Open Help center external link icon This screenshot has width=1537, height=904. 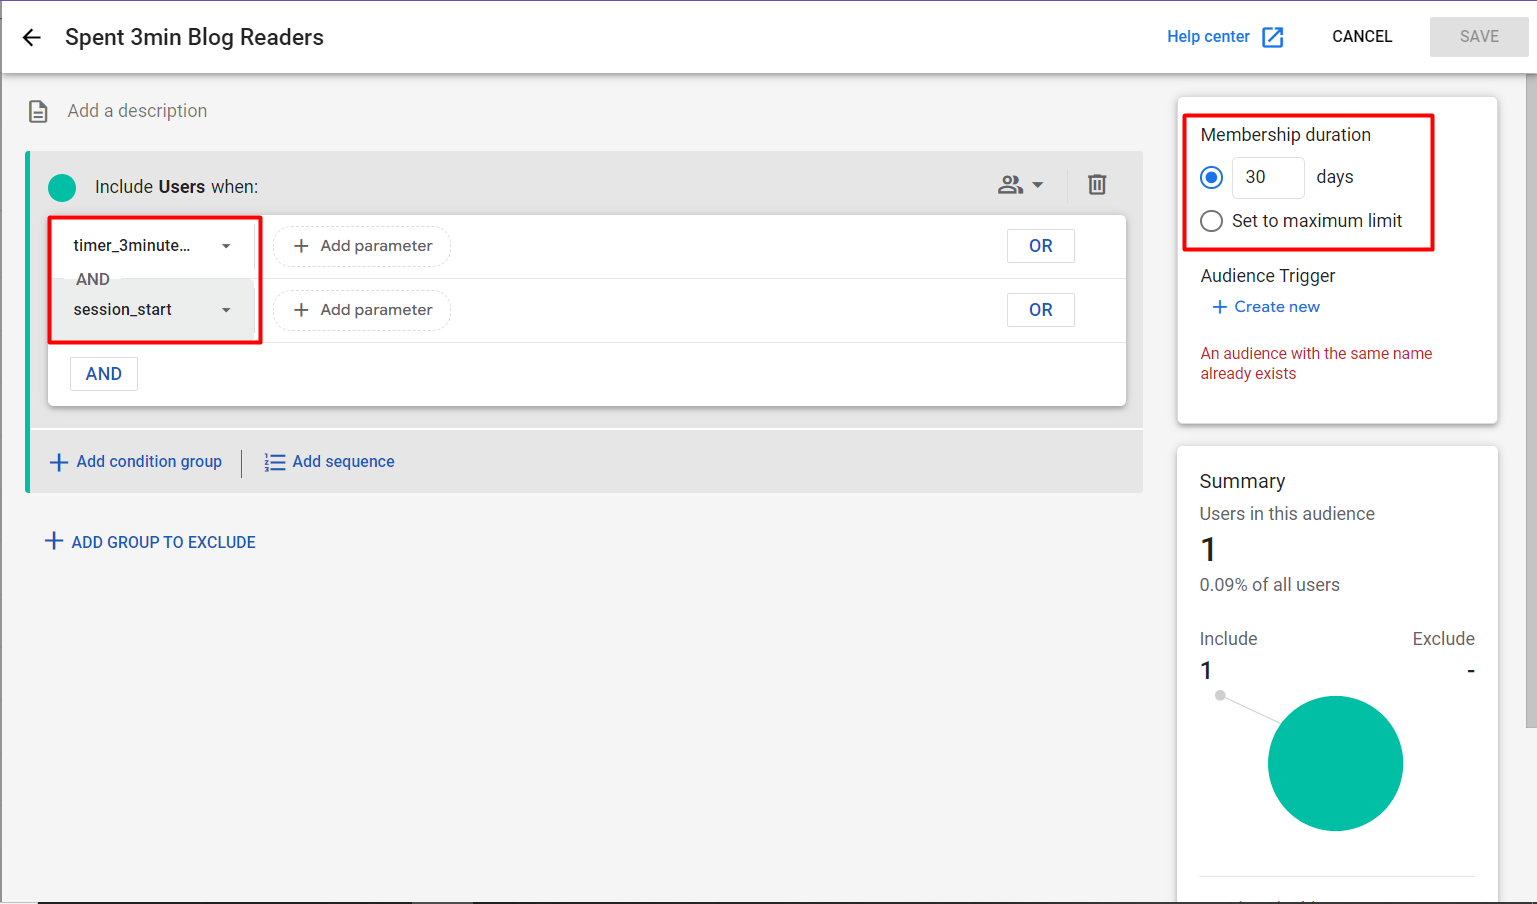point(1272,37)
